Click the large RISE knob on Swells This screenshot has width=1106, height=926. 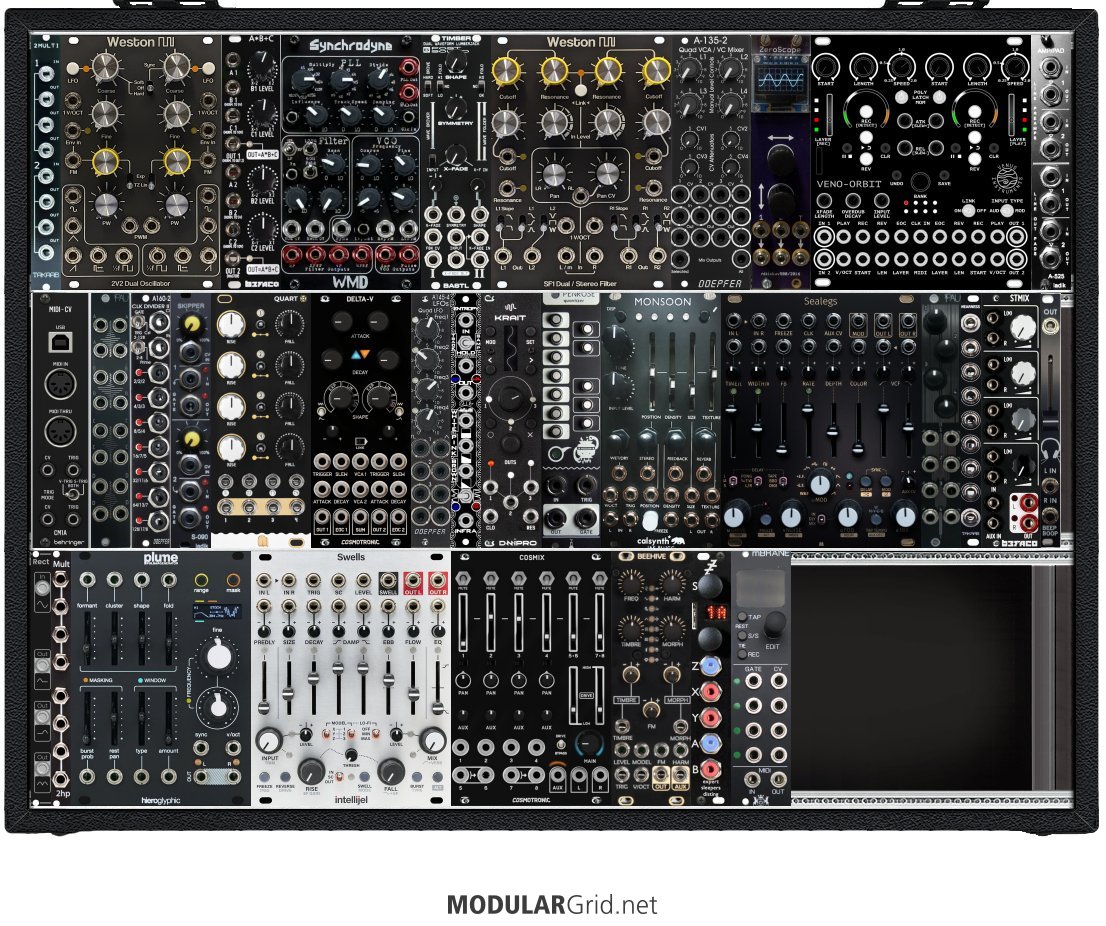pyautogui.click(x=311, y=770)
